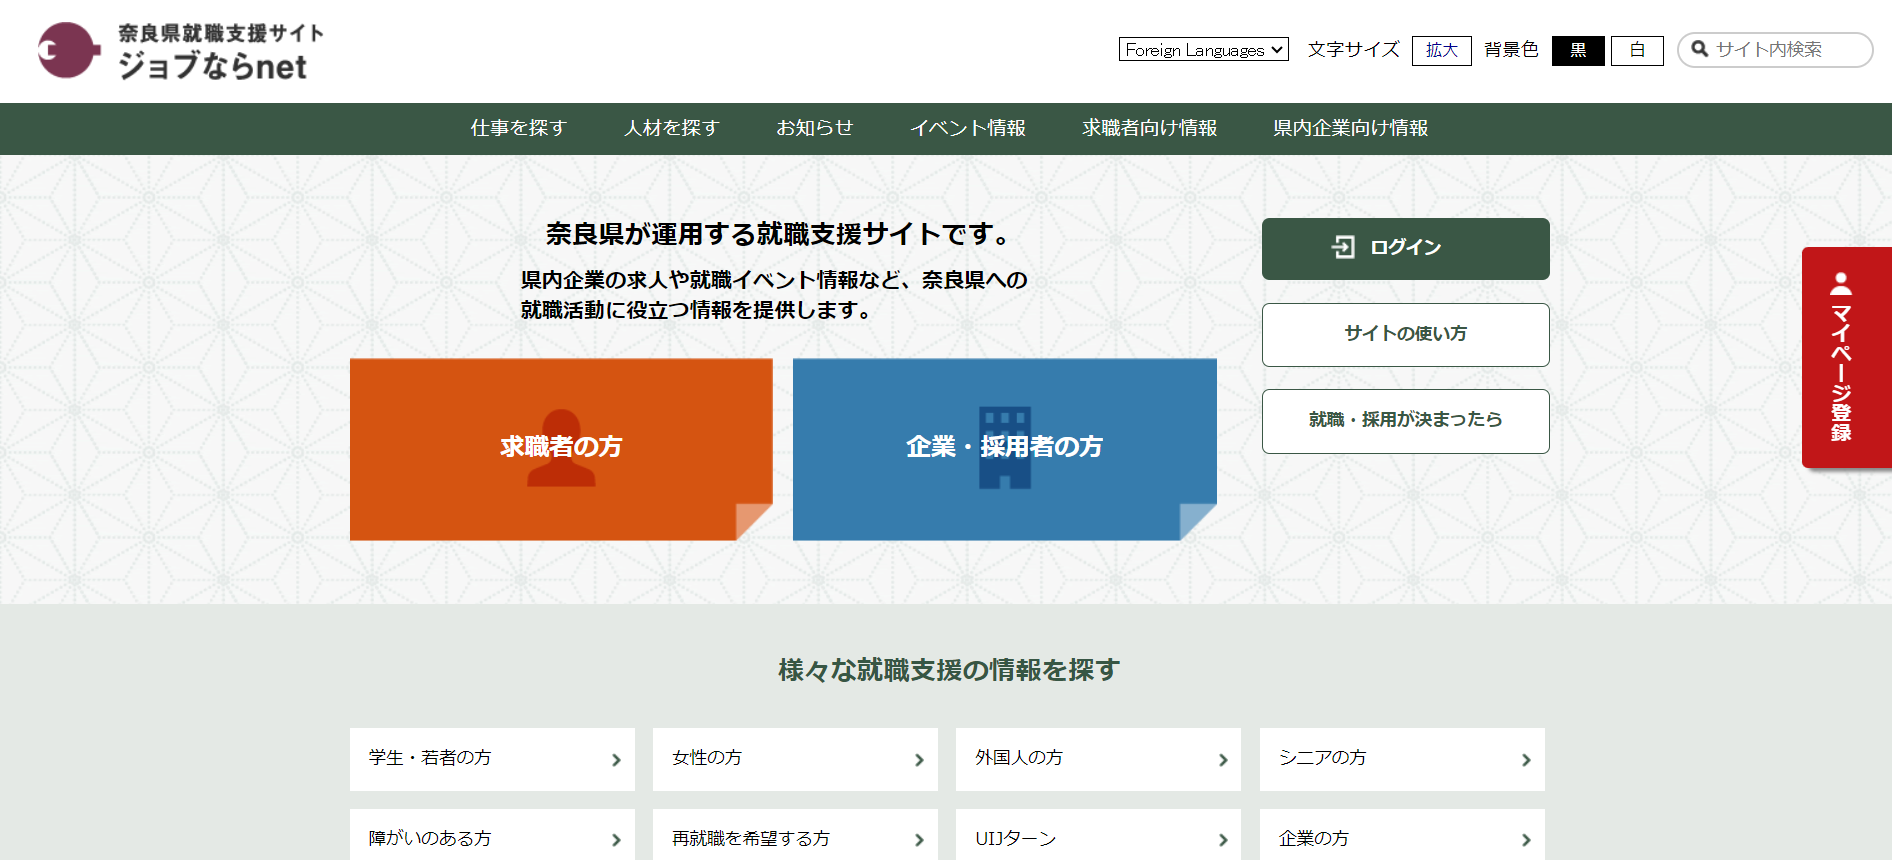Click the job seeker silhouette icon
This screenshot has height=860, width=1892.
pyautogui.click(x=561, y=447)
